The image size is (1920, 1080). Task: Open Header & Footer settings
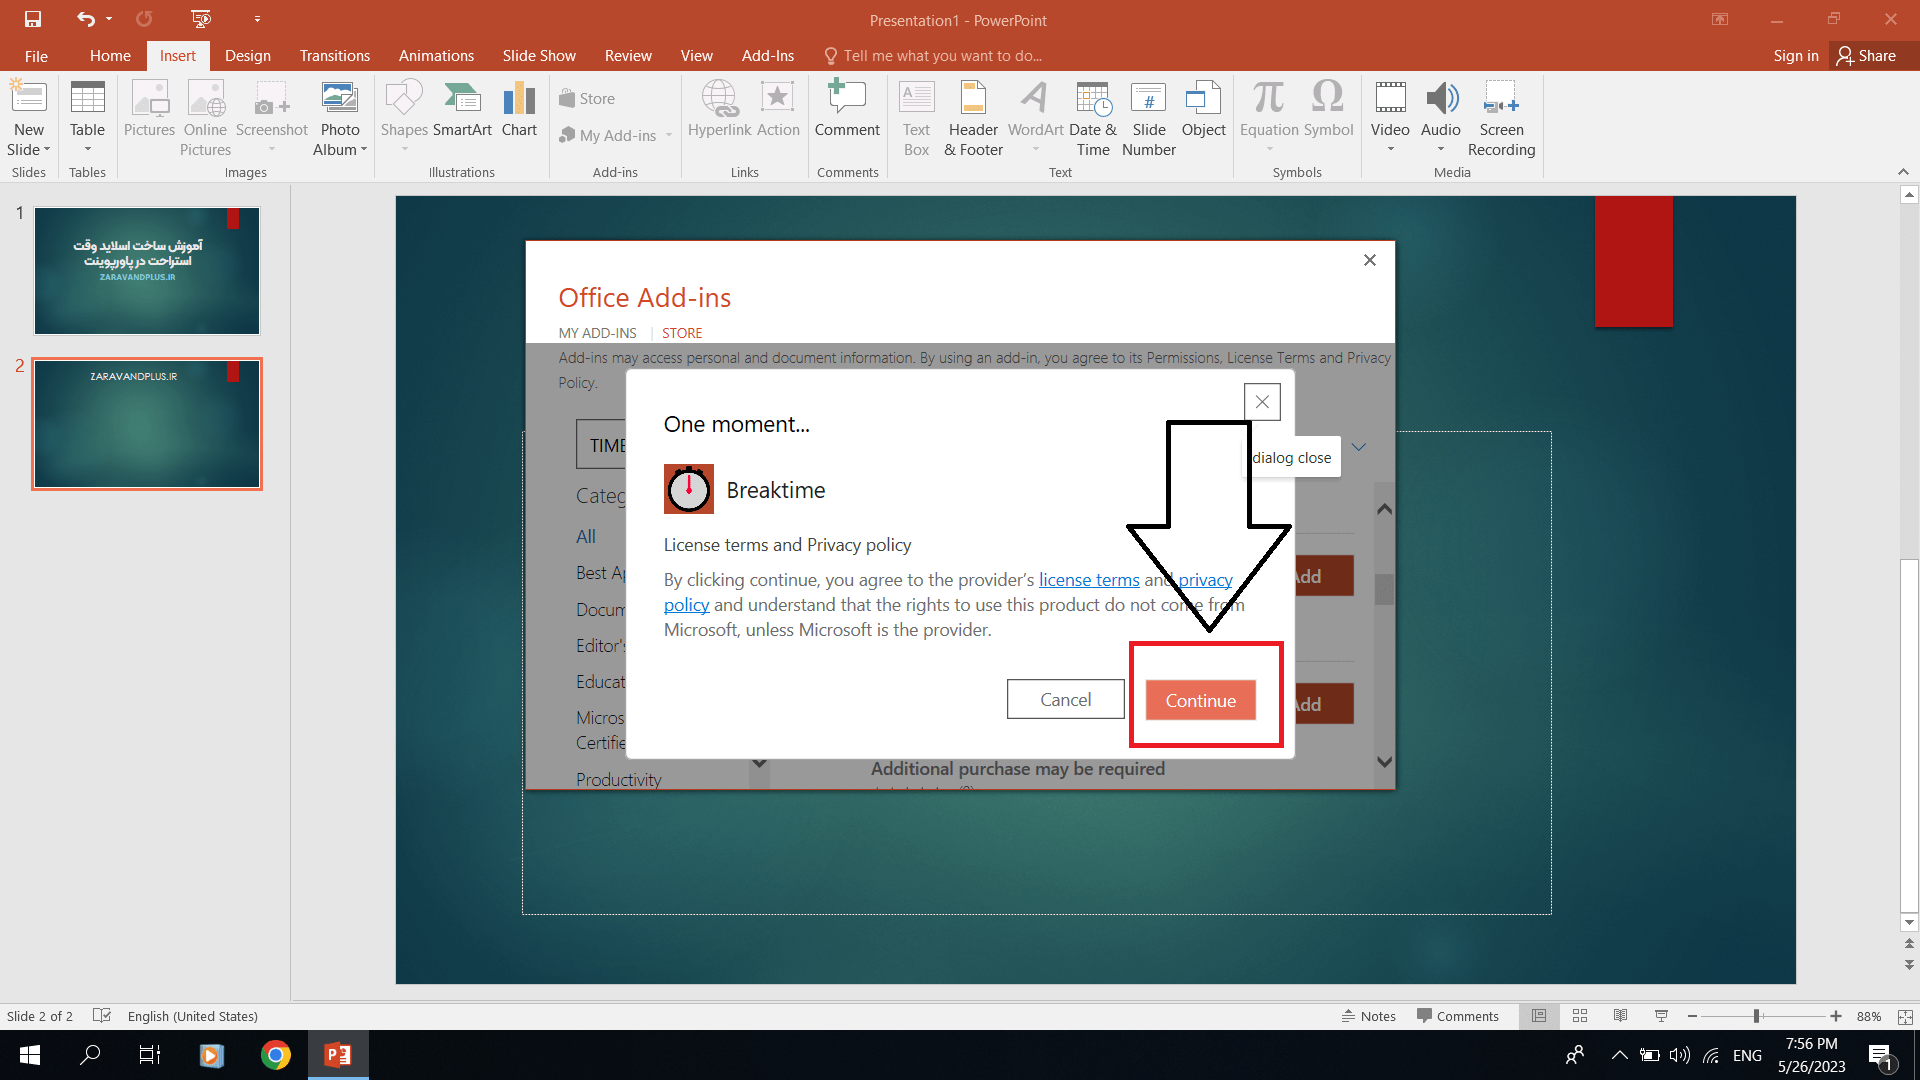pos(973,117)
